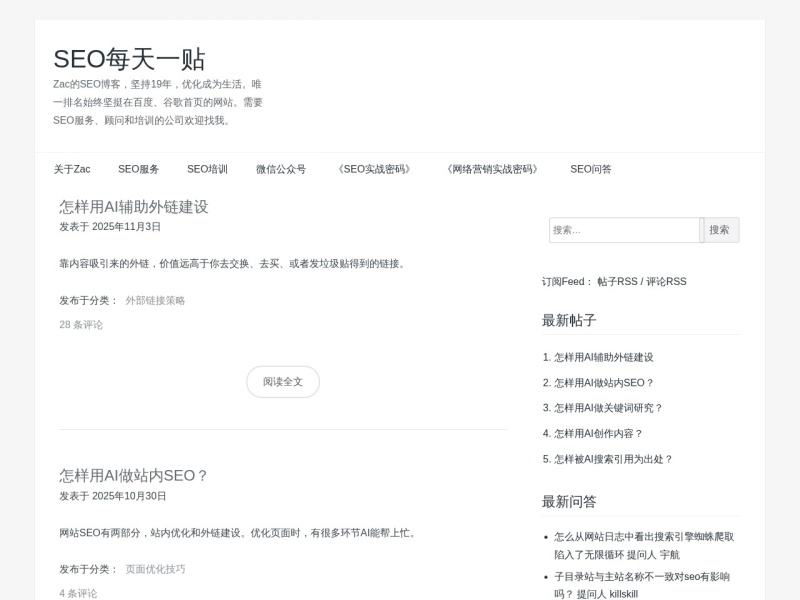Click the excerpt starting 靠内容吸引来的外链
The height and width of the screenshot is (600, 800).
233,264
